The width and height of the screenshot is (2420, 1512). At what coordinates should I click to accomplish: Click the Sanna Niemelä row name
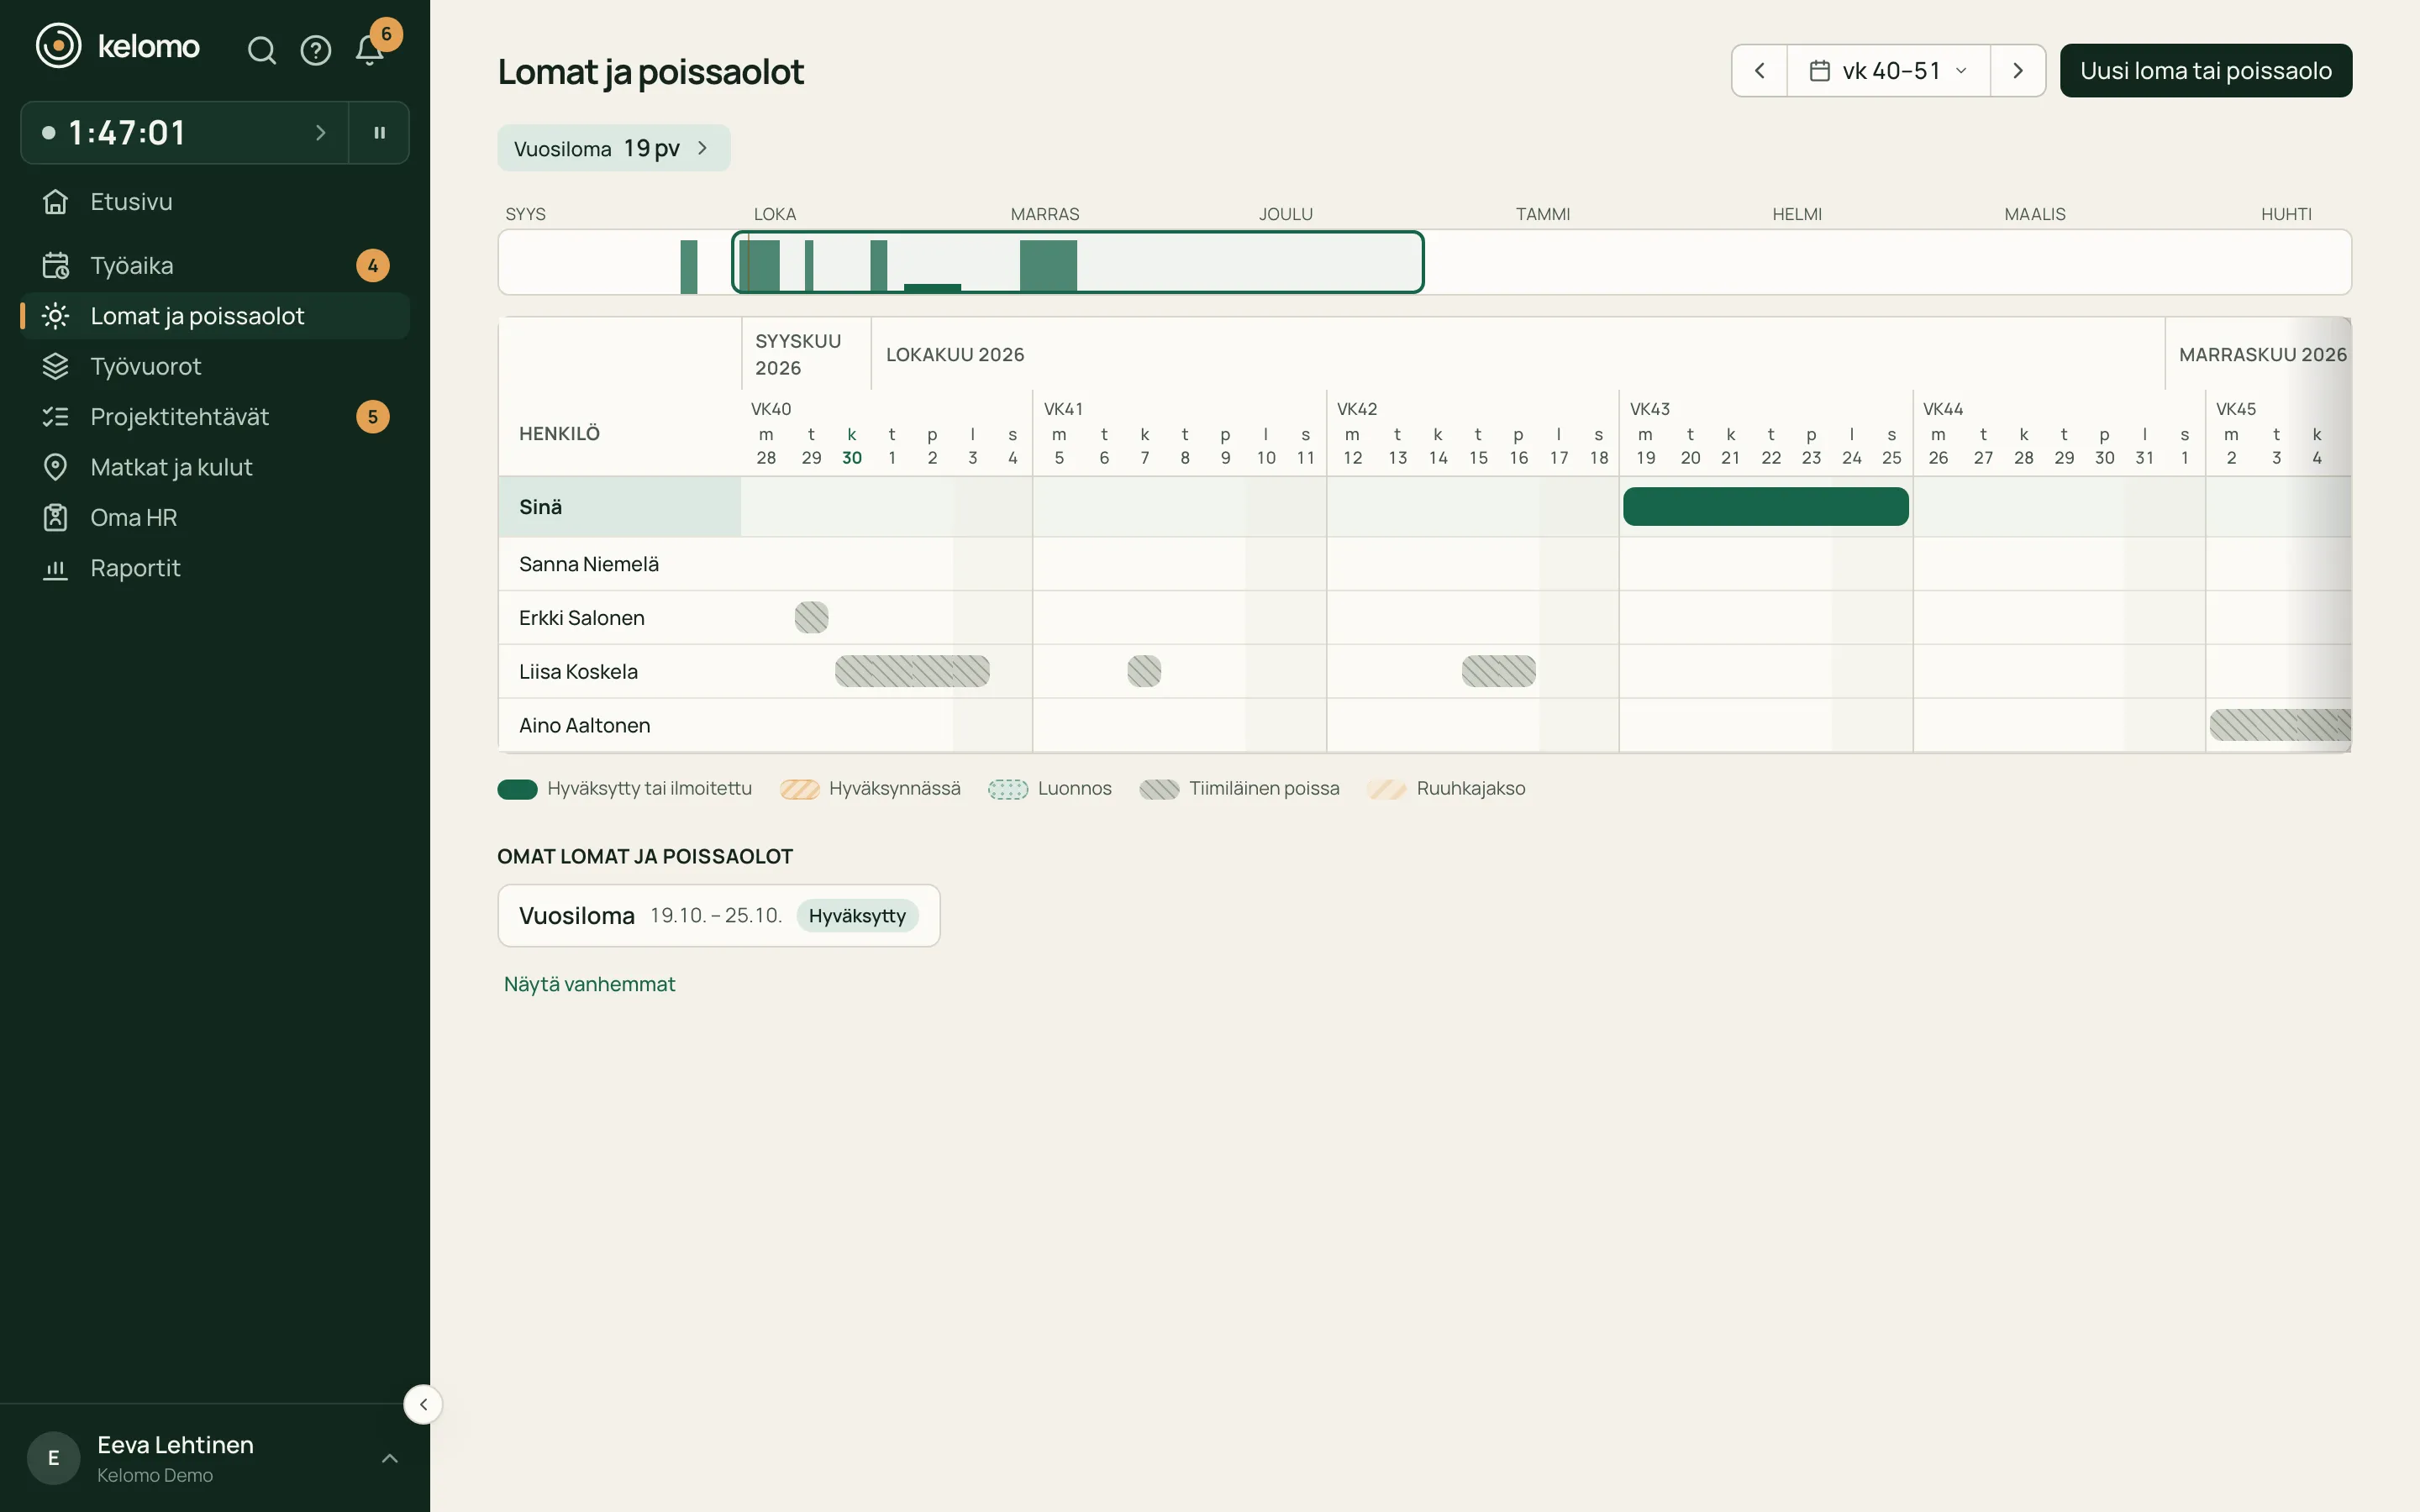pos(589,564)
